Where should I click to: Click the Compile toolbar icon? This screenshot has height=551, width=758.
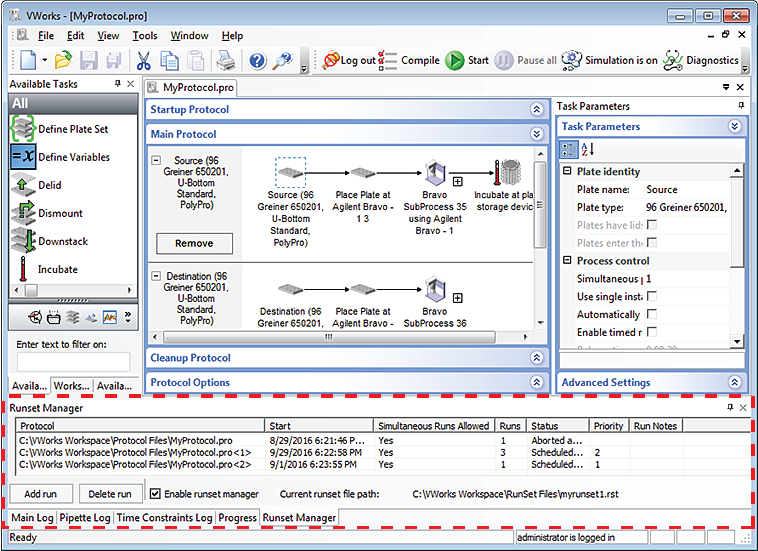point(388,60)
